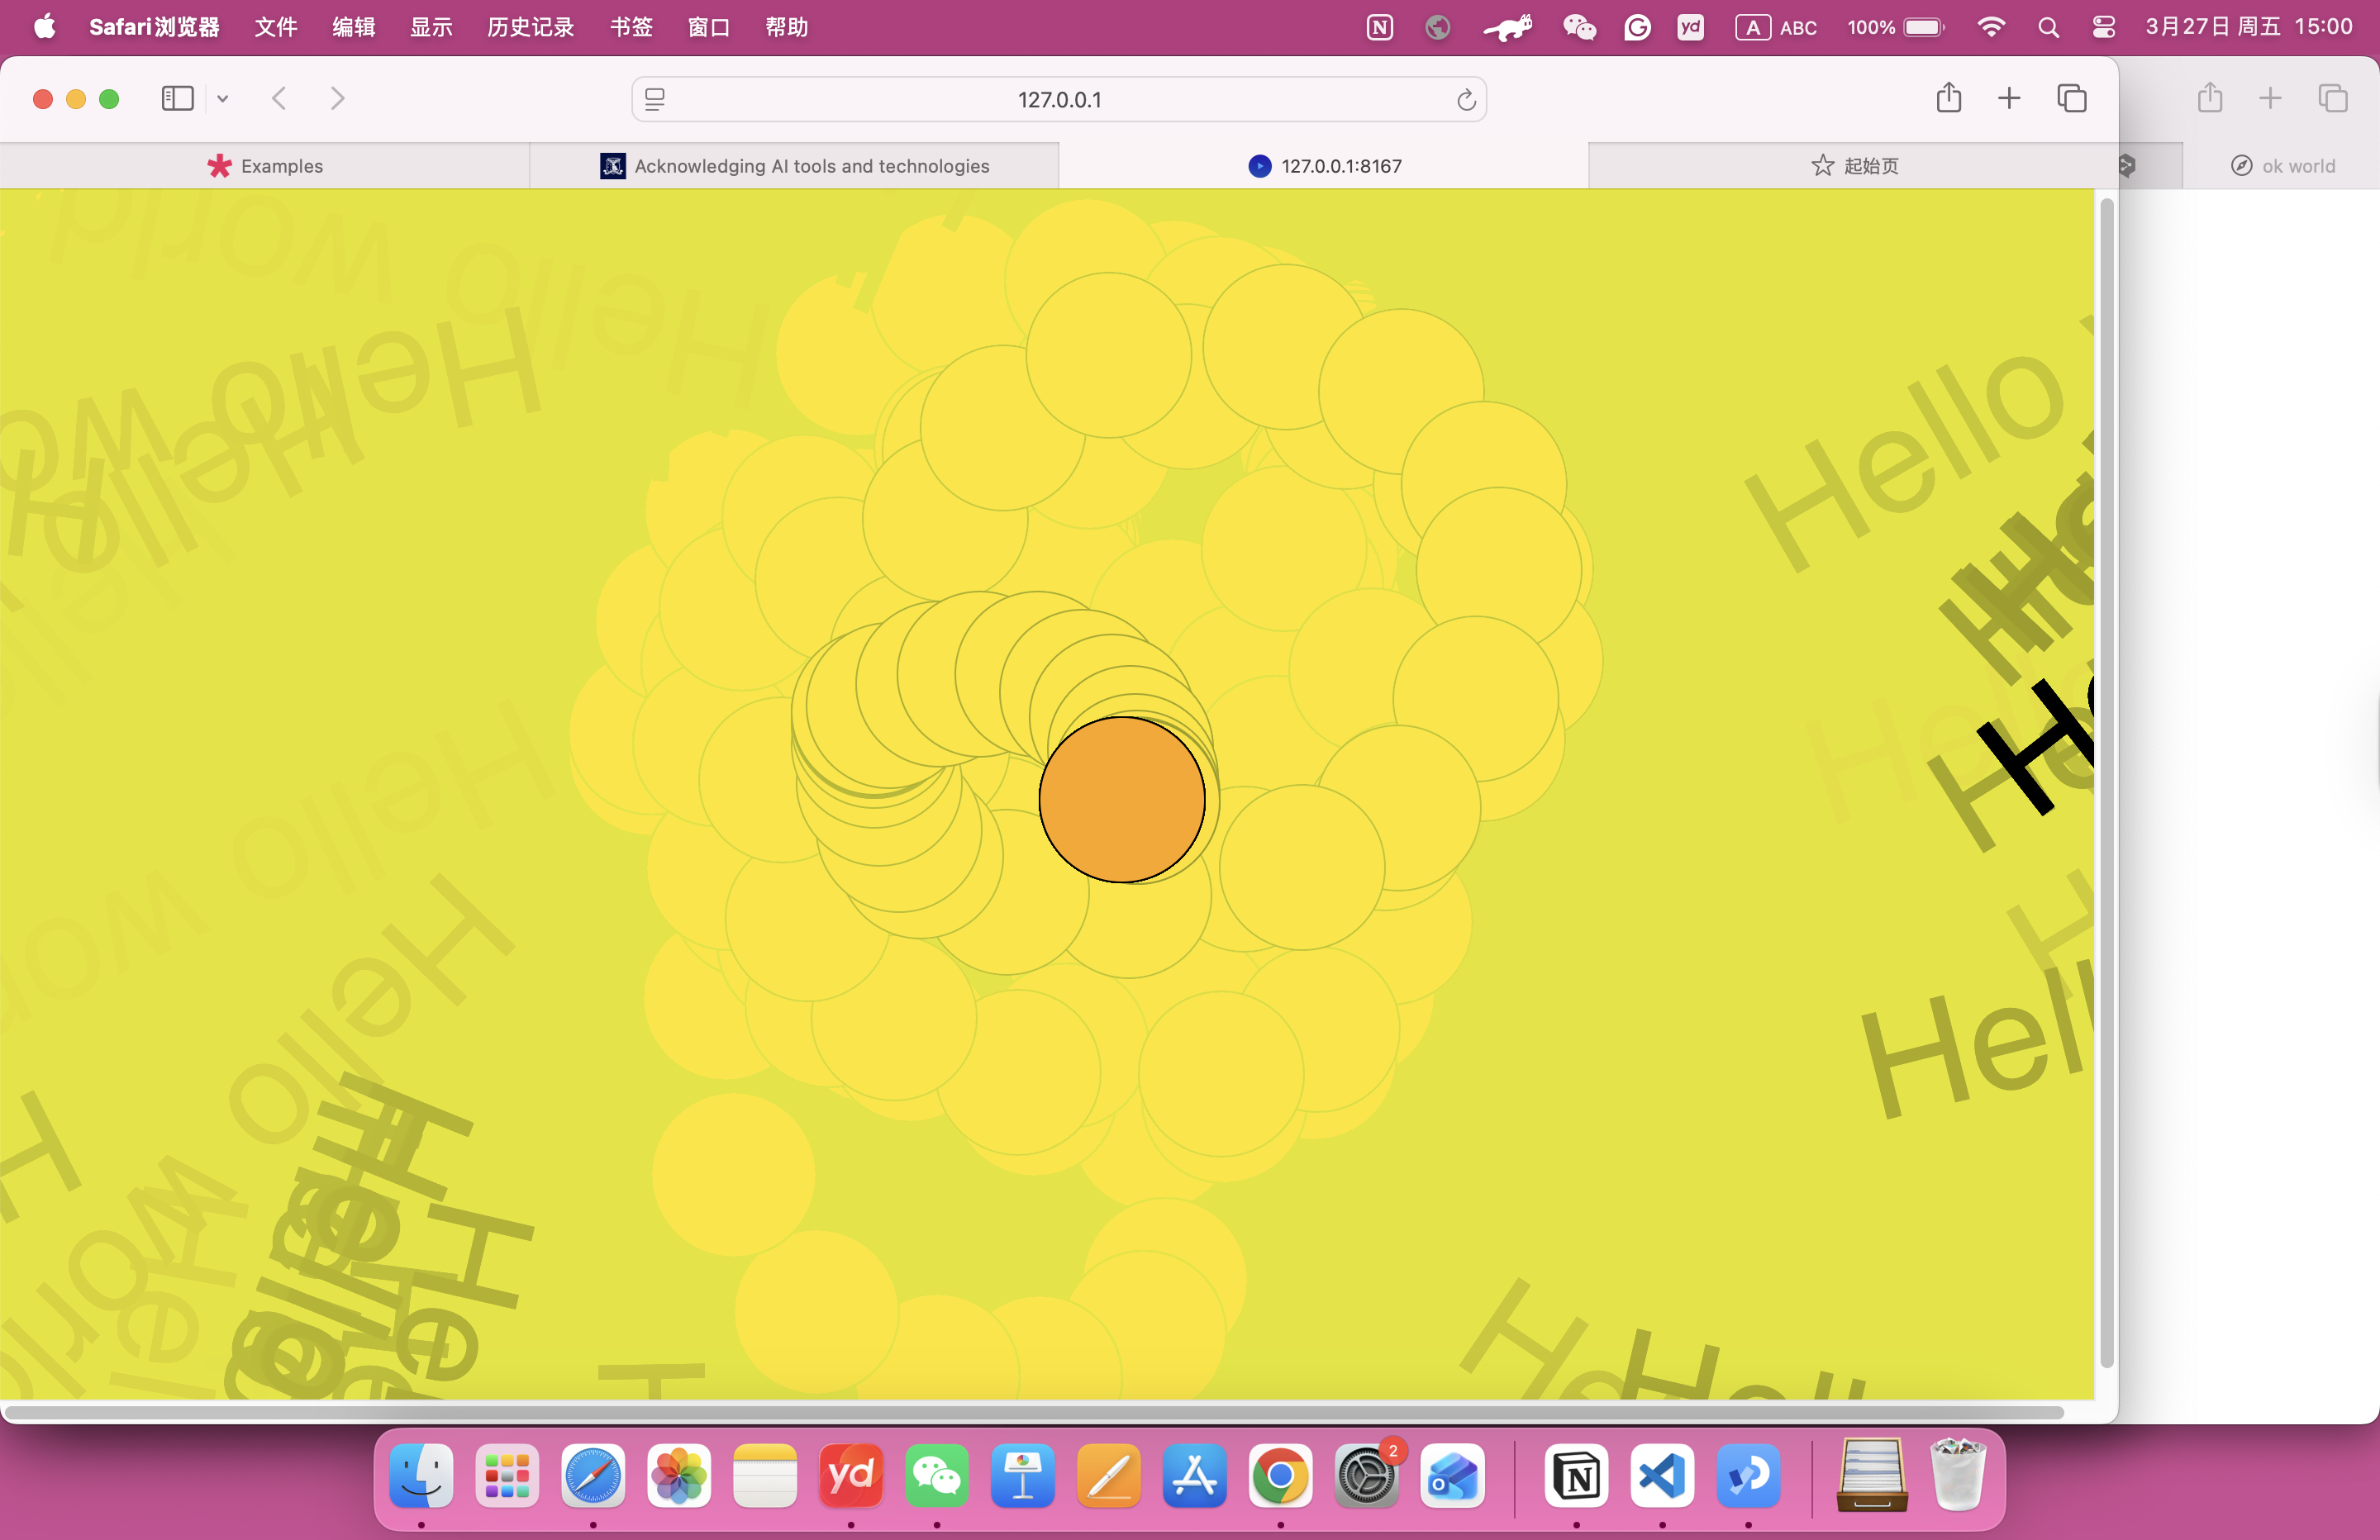This screenshot has height=1540, width=2380.
Task: Click the Share icon in background Safari window
Action: click(2210, 98)
